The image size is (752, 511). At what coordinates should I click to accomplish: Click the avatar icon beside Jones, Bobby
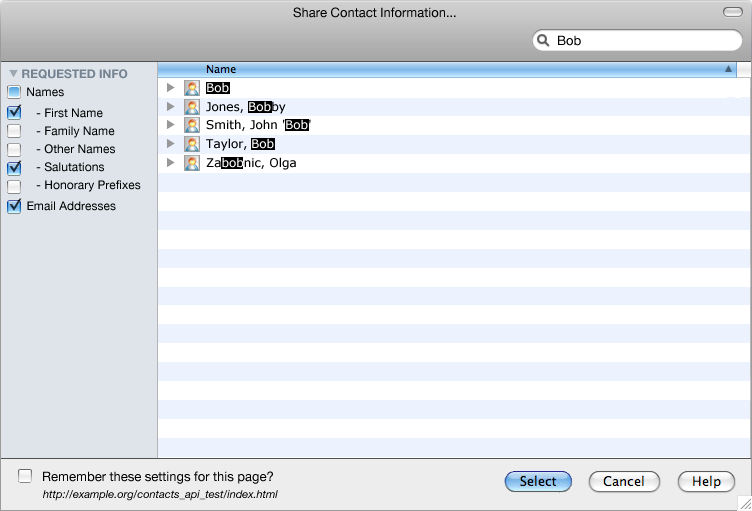click(192, 107)
